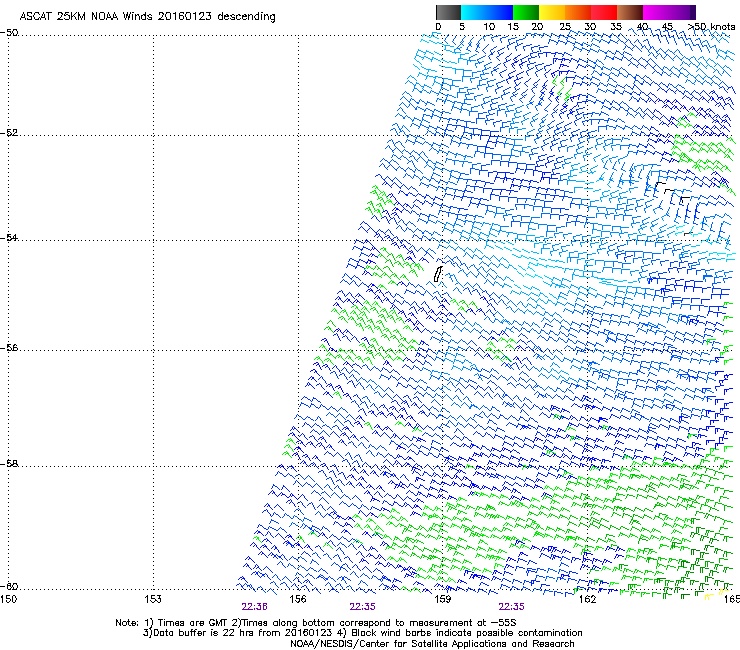This screenshot has width=740, height=650.
Task: Click the legend label '25'
Action: pos(565,27)
